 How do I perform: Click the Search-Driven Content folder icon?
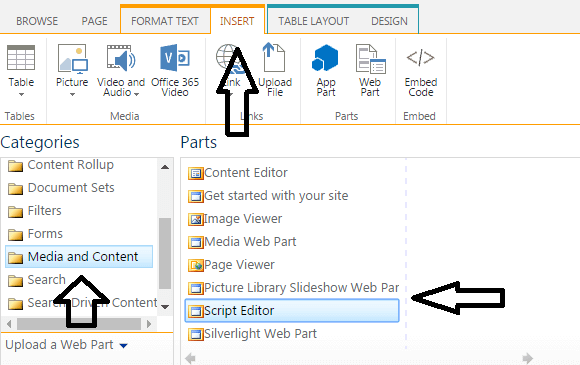tap(15, 304)
